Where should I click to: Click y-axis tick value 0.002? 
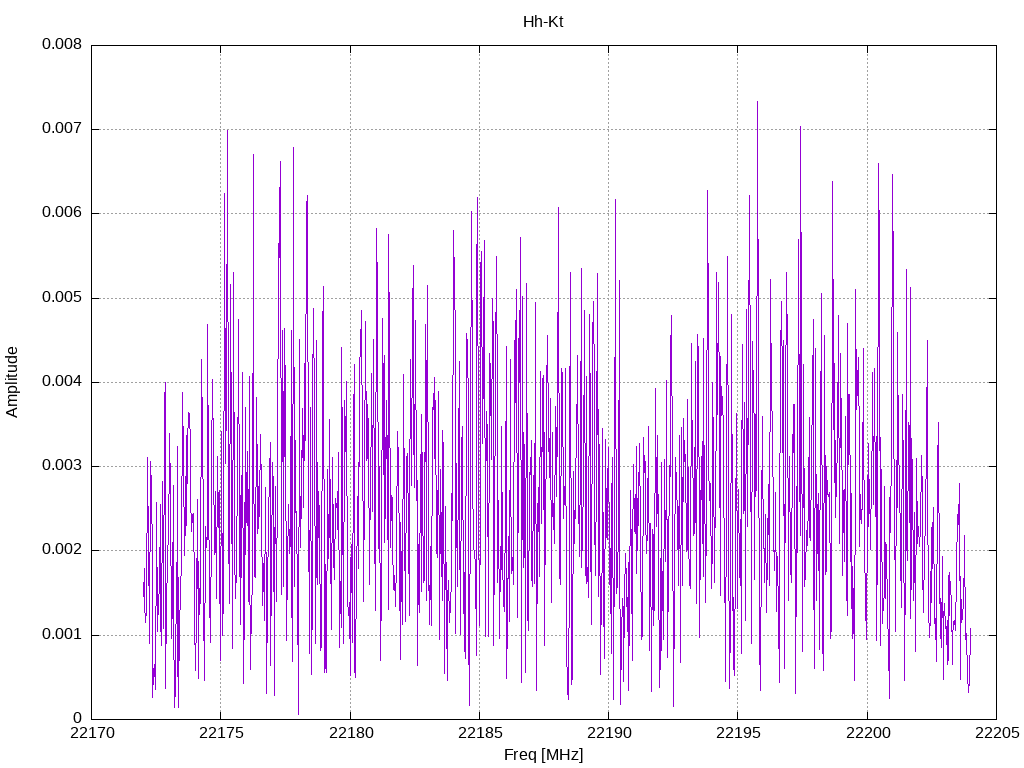pos(62,550)
